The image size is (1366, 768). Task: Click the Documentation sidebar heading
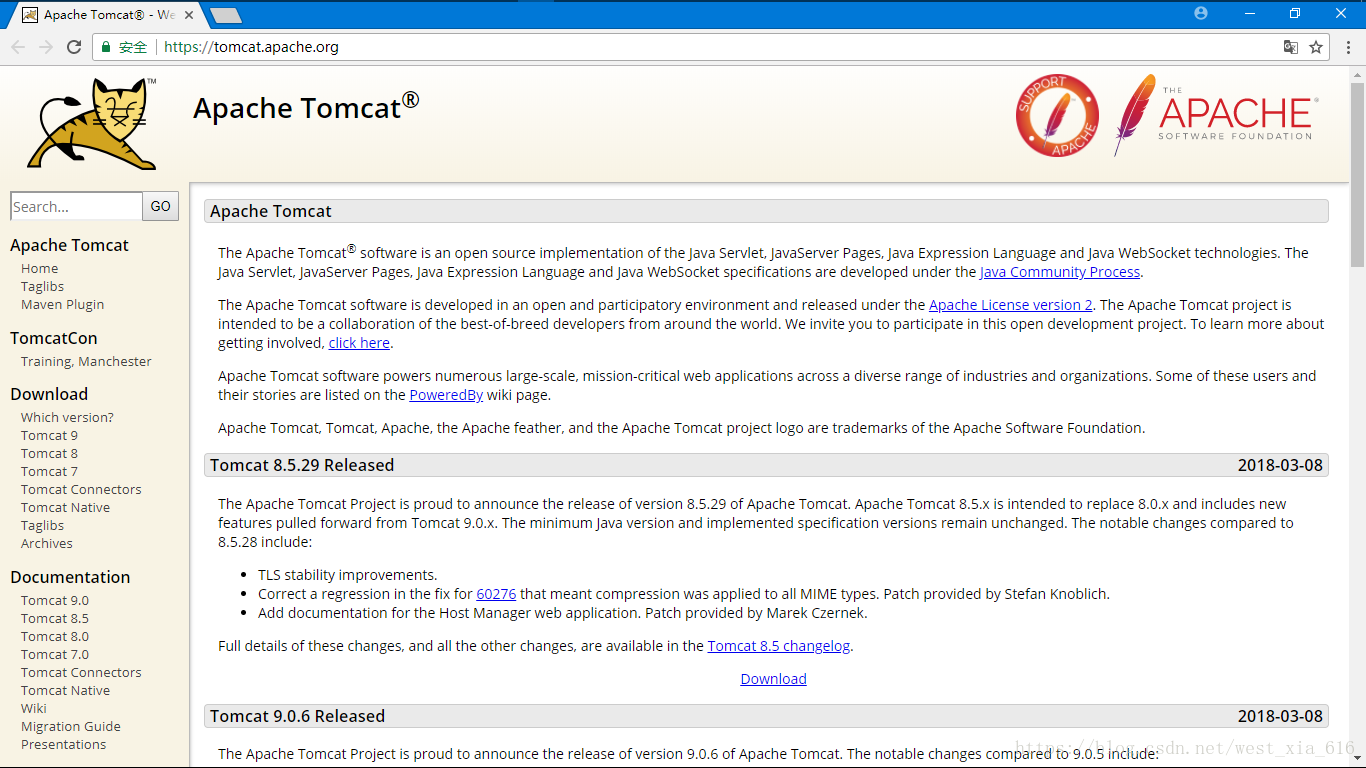pyautogui.click(x=70, y=577)
